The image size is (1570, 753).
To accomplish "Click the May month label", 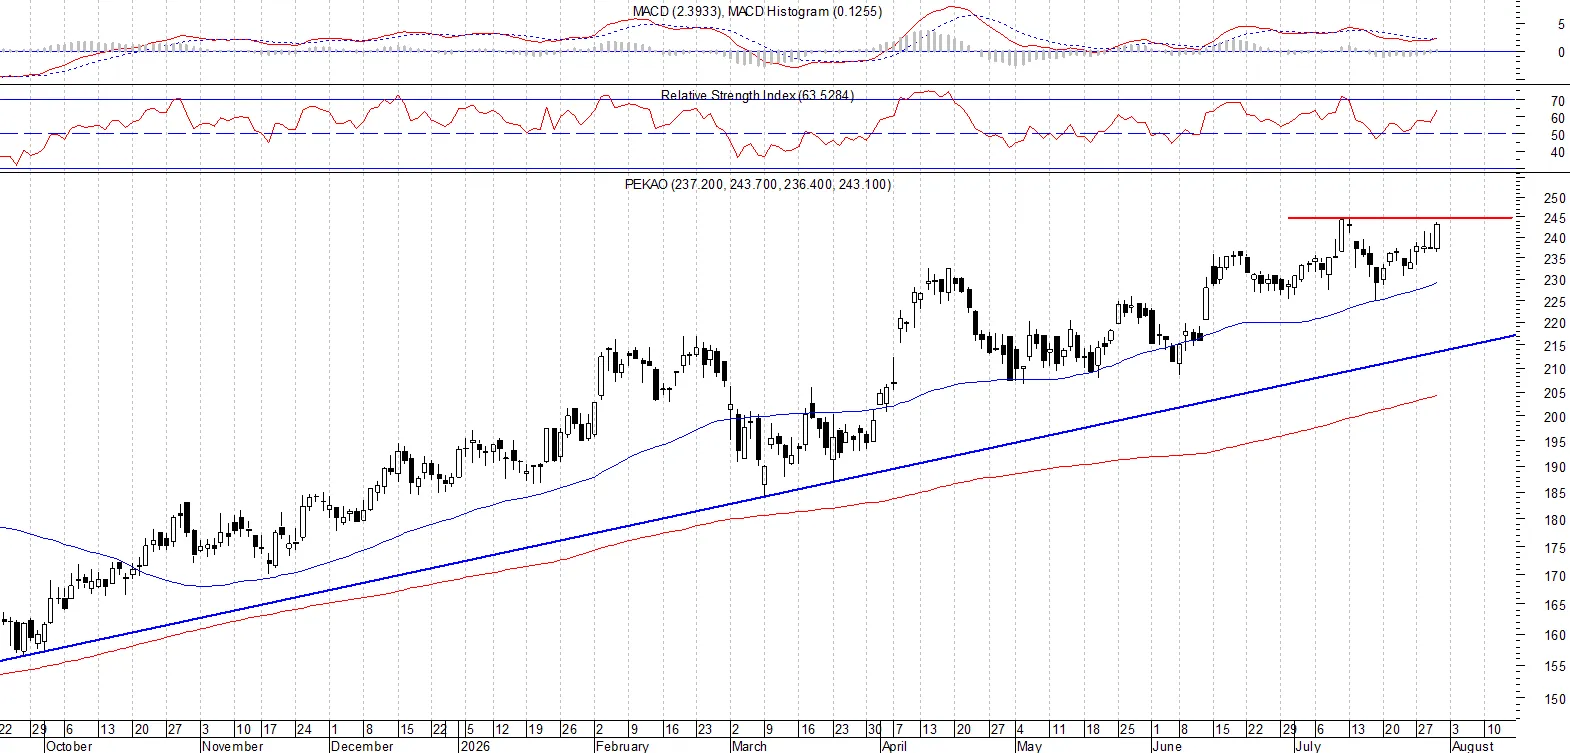I will 1029,746.
